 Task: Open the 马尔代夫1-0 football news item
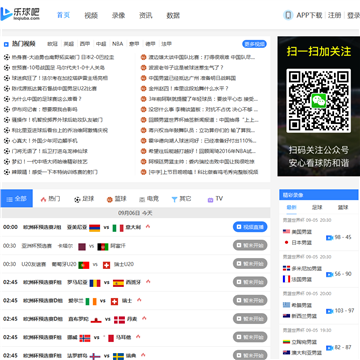pos(58,68)
